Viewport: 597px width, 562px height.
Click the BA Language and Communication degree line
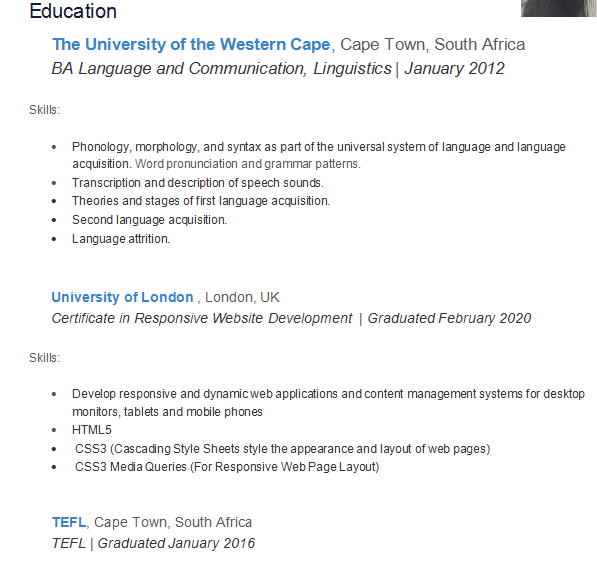pyautogui.click(x=278, y=69)
